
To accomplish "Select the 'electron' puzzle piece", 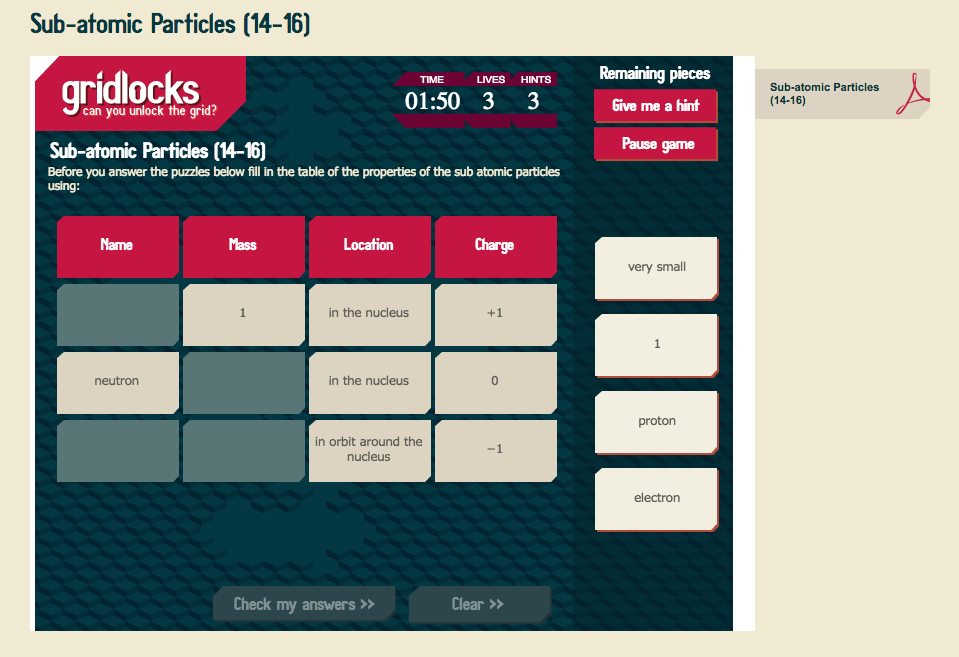I will (656, 498).
